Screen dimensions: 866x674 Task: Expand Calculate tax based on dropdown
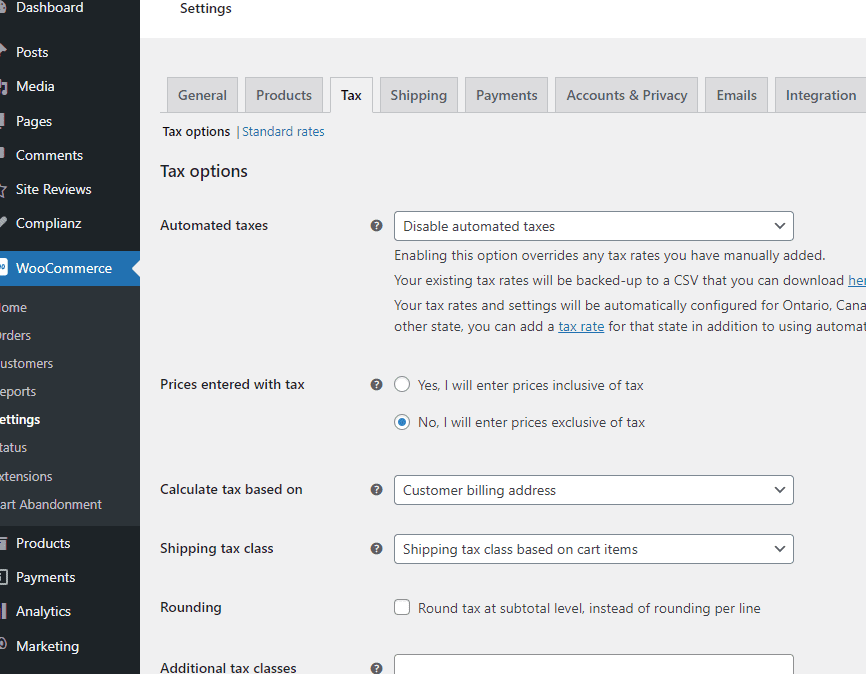593,490
